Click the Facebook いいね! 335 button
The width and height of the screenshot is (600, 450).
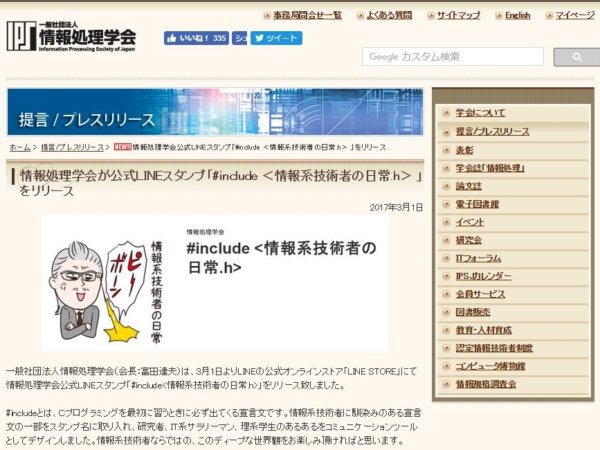196,38
